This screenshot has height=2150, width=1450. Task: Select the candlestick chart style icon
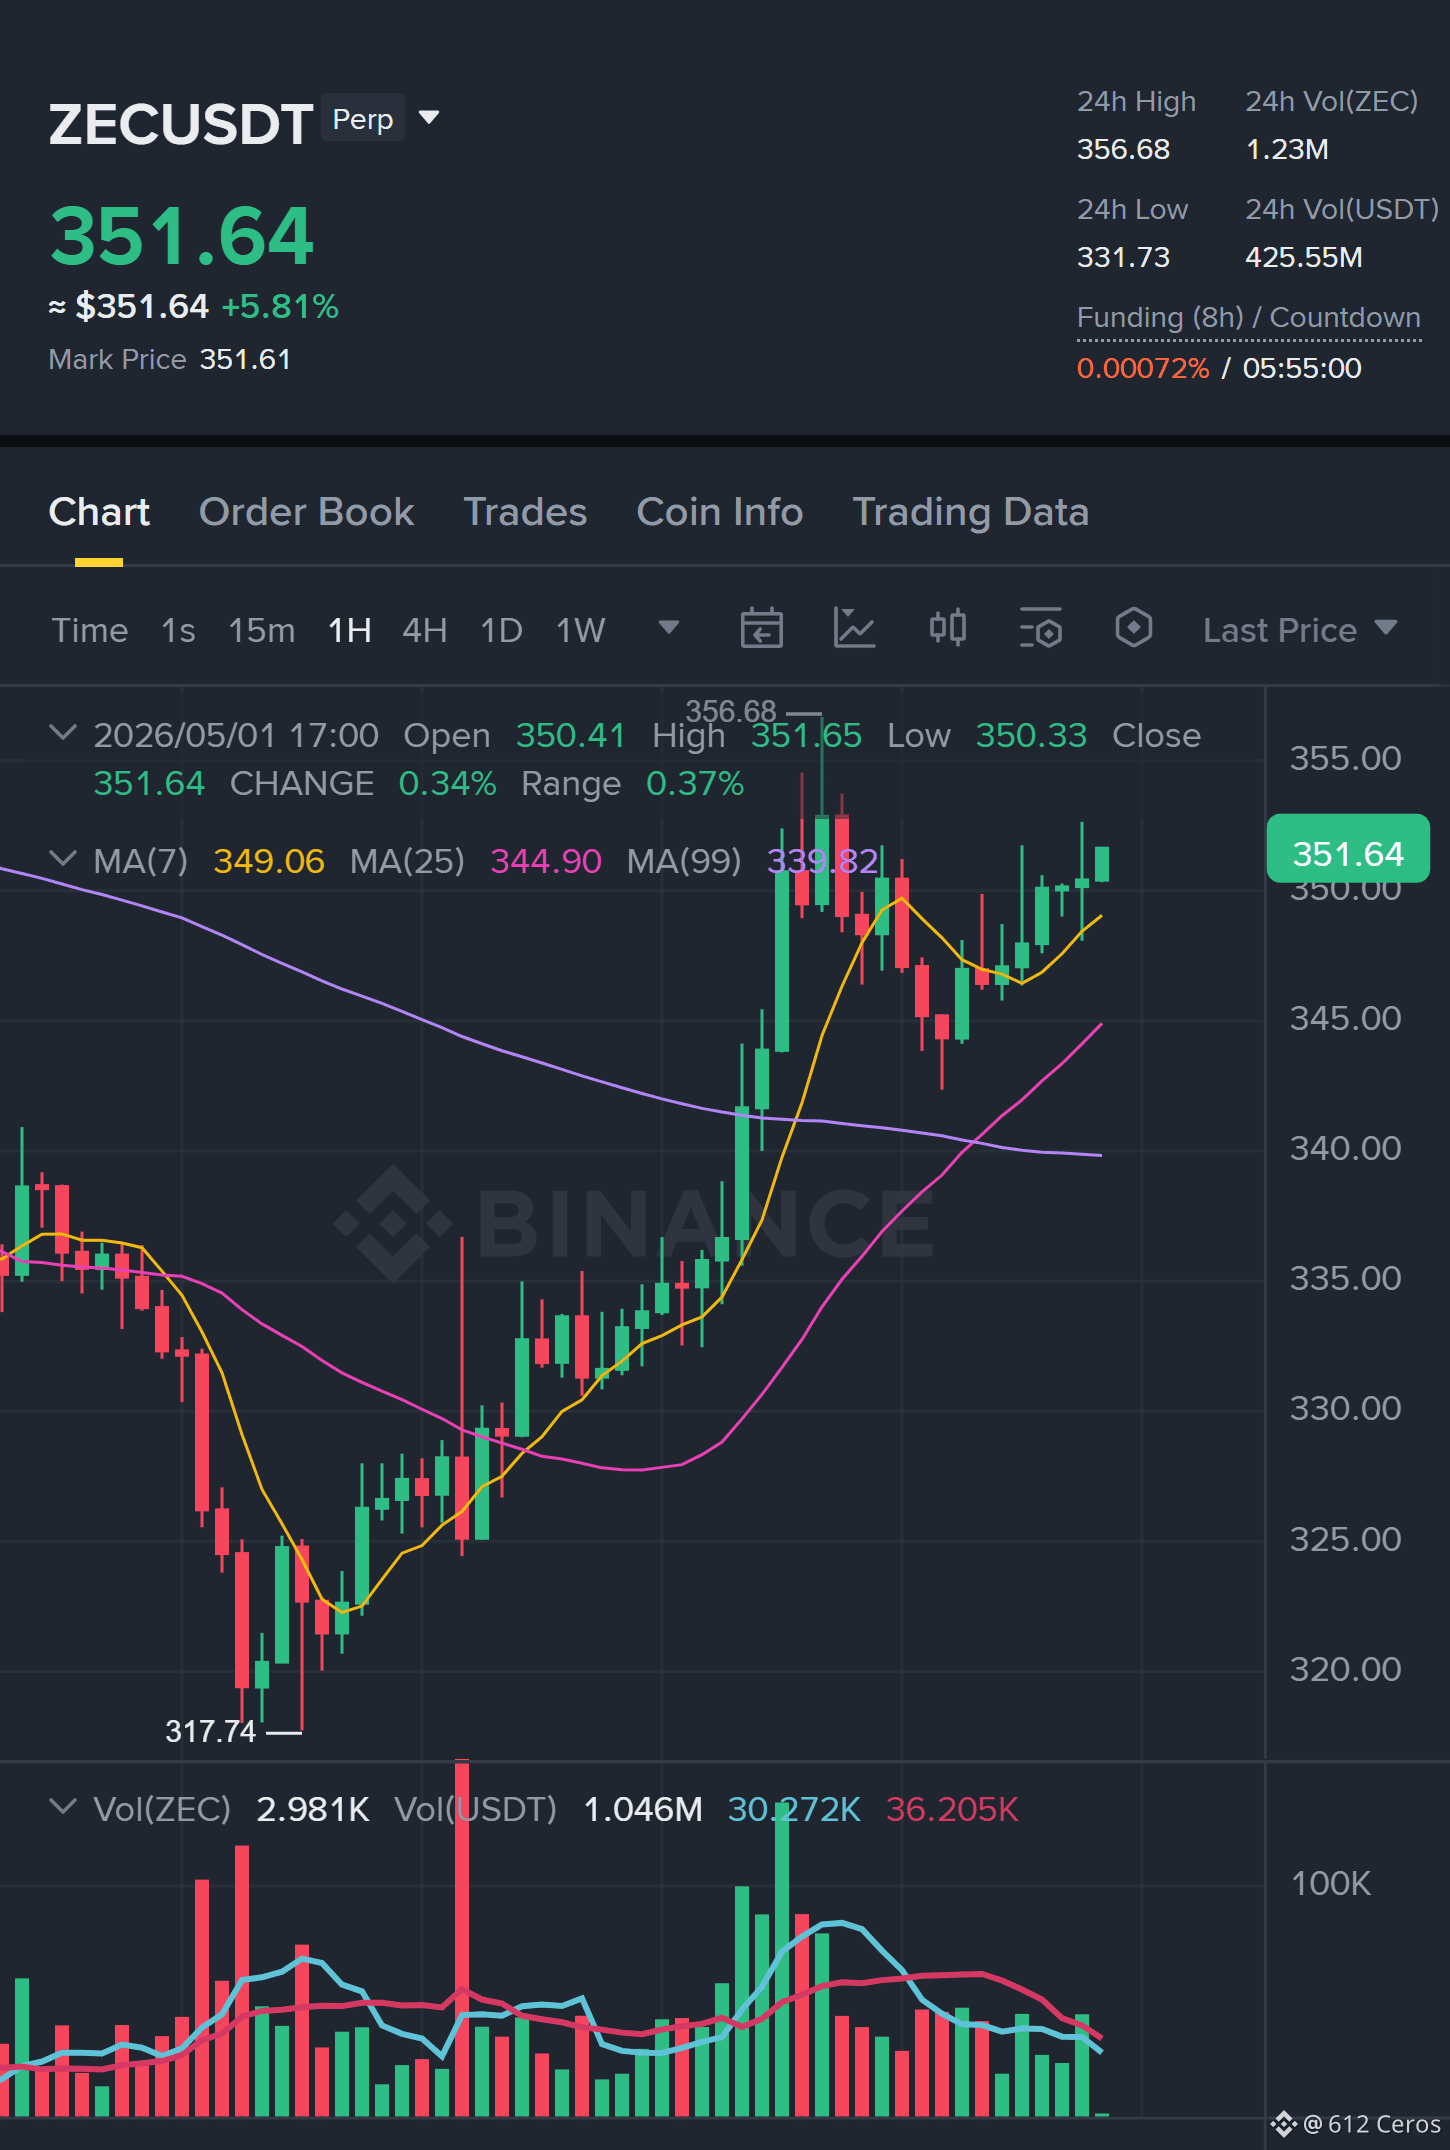coord(947,629)
